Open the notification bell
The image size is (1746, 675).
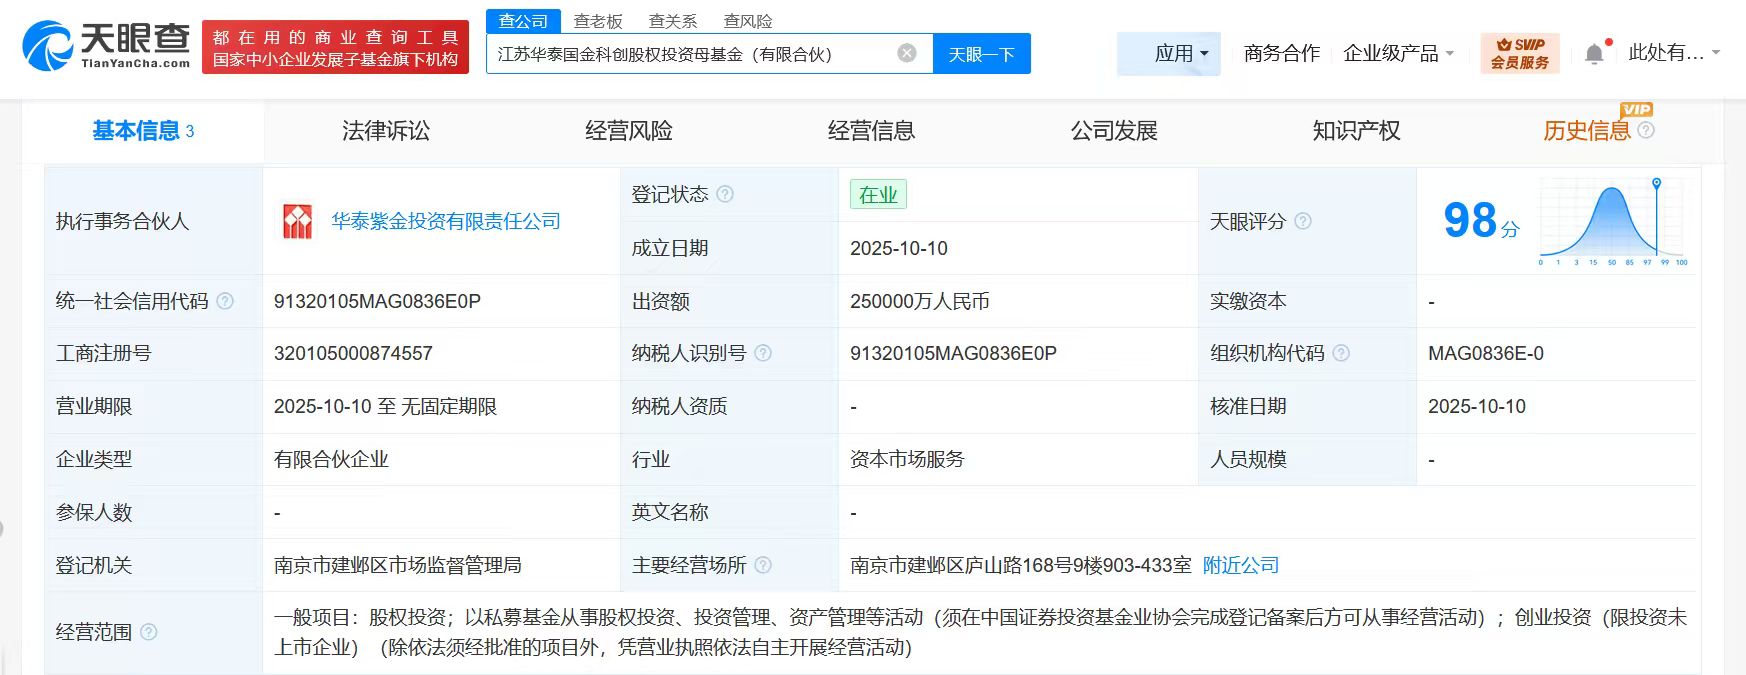tap(1594, 54)
